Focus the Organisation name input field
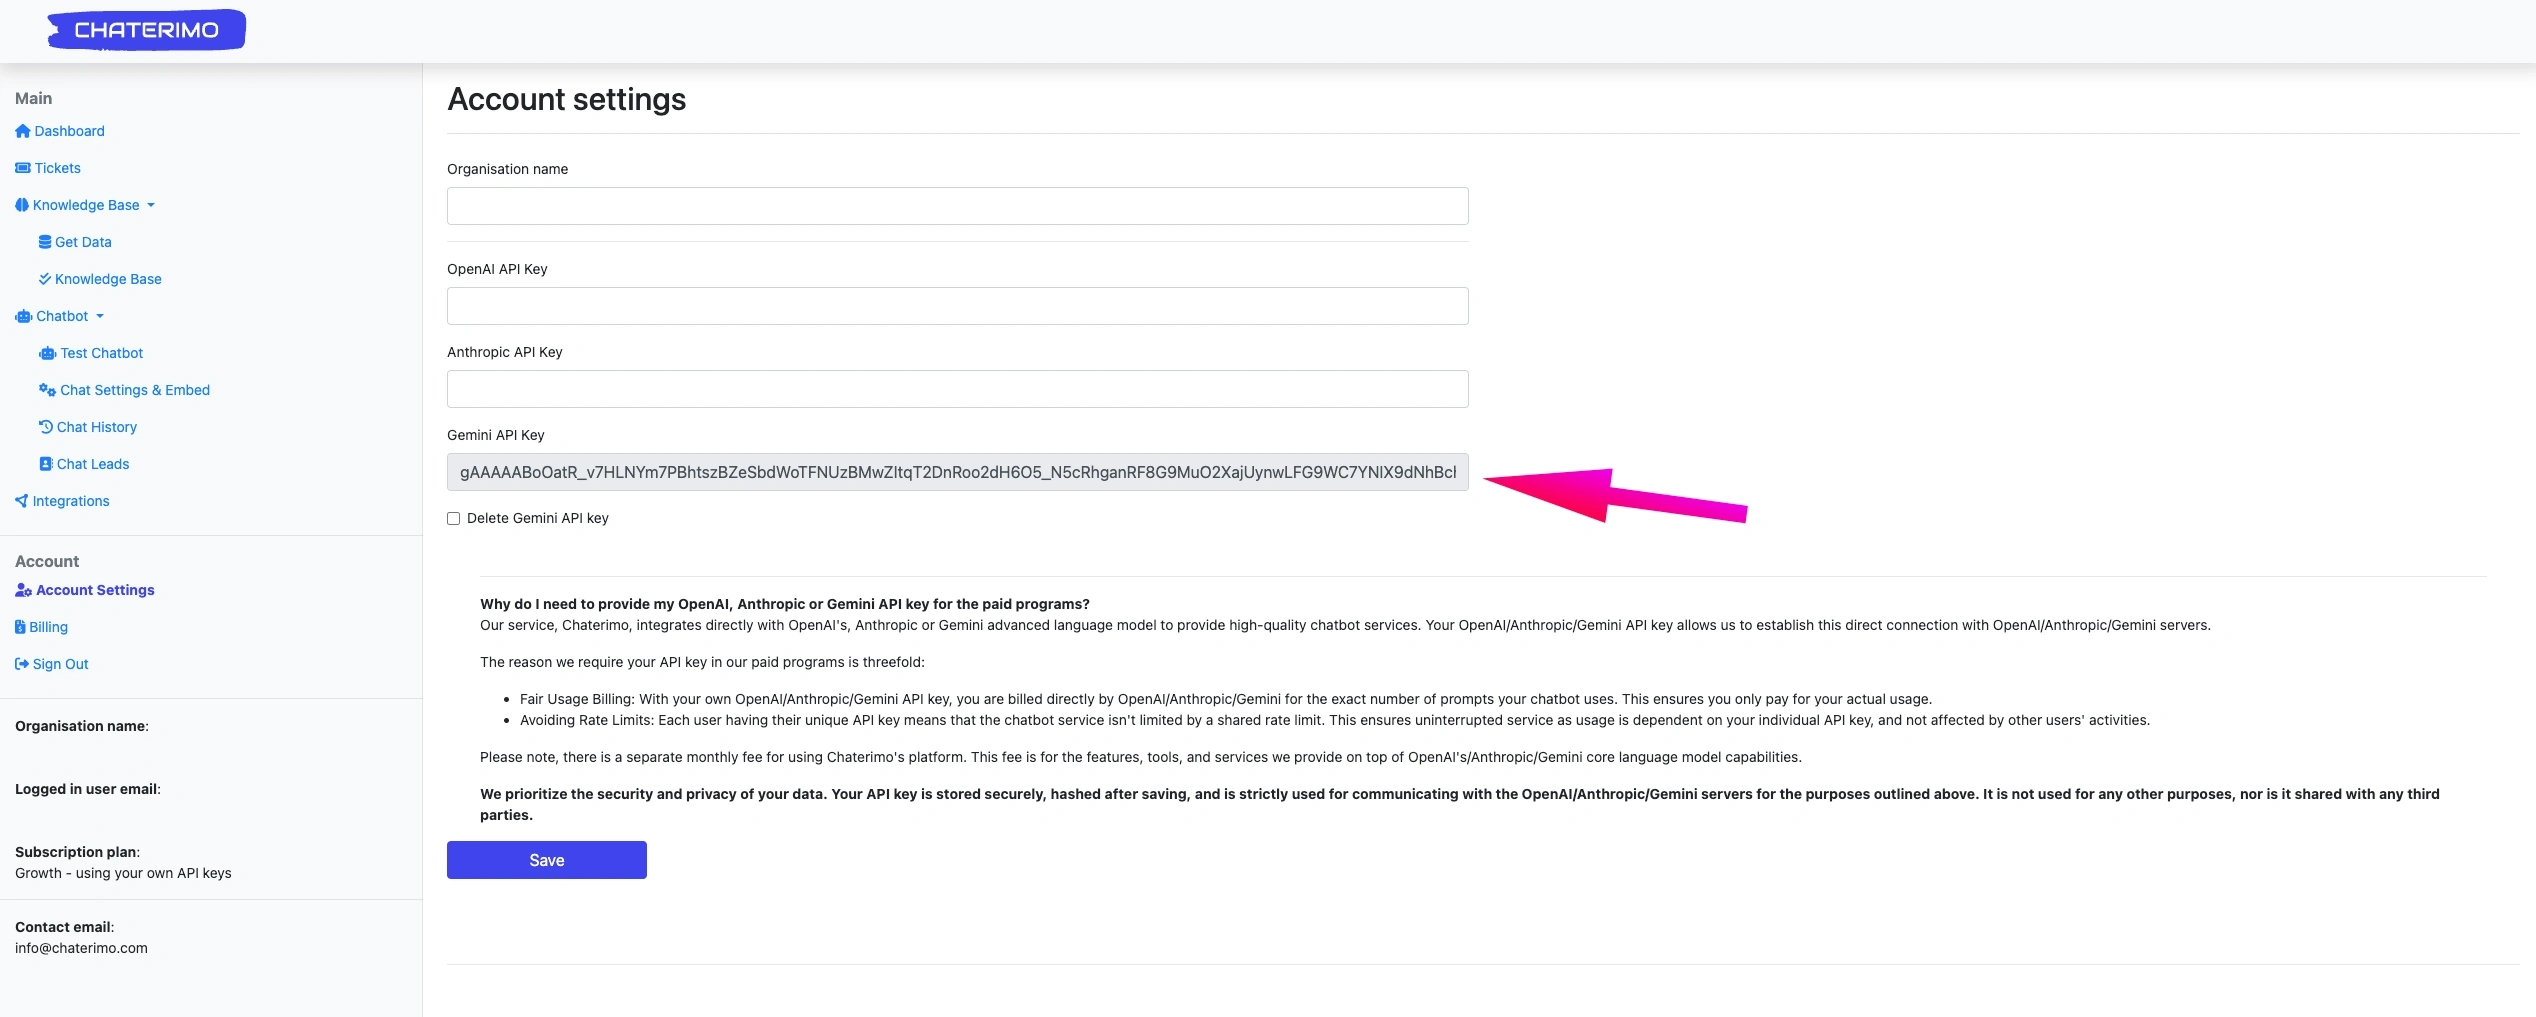Viewport: 2536px width, 1017px height. (957, 206)
